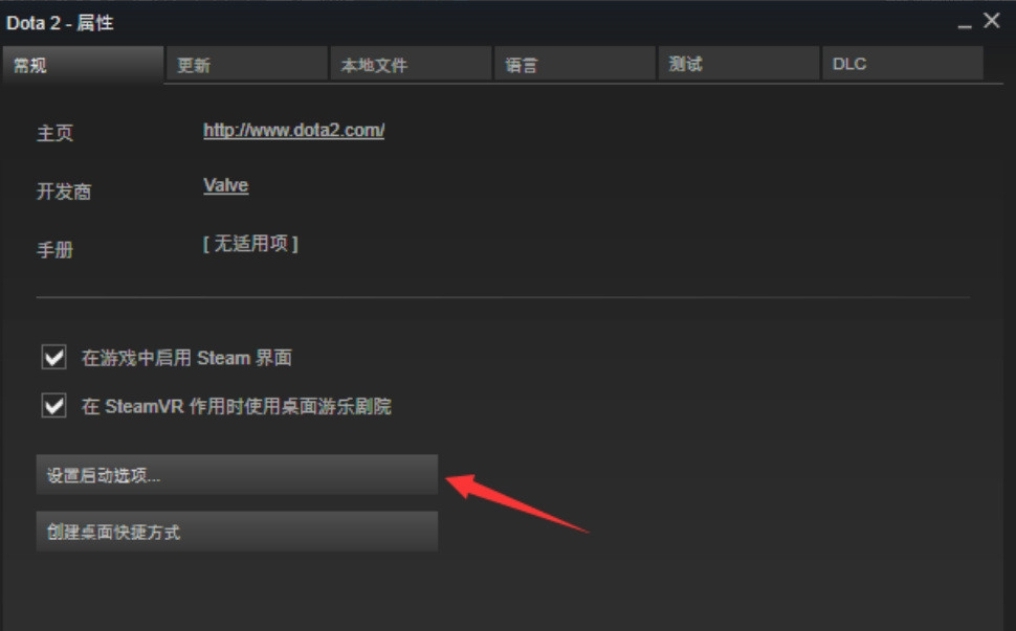Select the 本地文件 tab
1016x631 pixels.
click(x=410, y=64)
